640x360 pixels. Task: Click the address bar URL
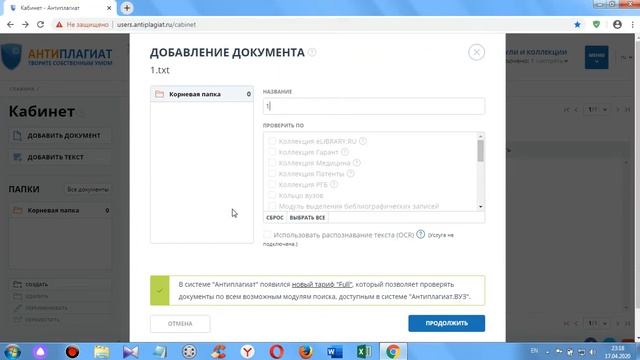[x=156, y=24]
